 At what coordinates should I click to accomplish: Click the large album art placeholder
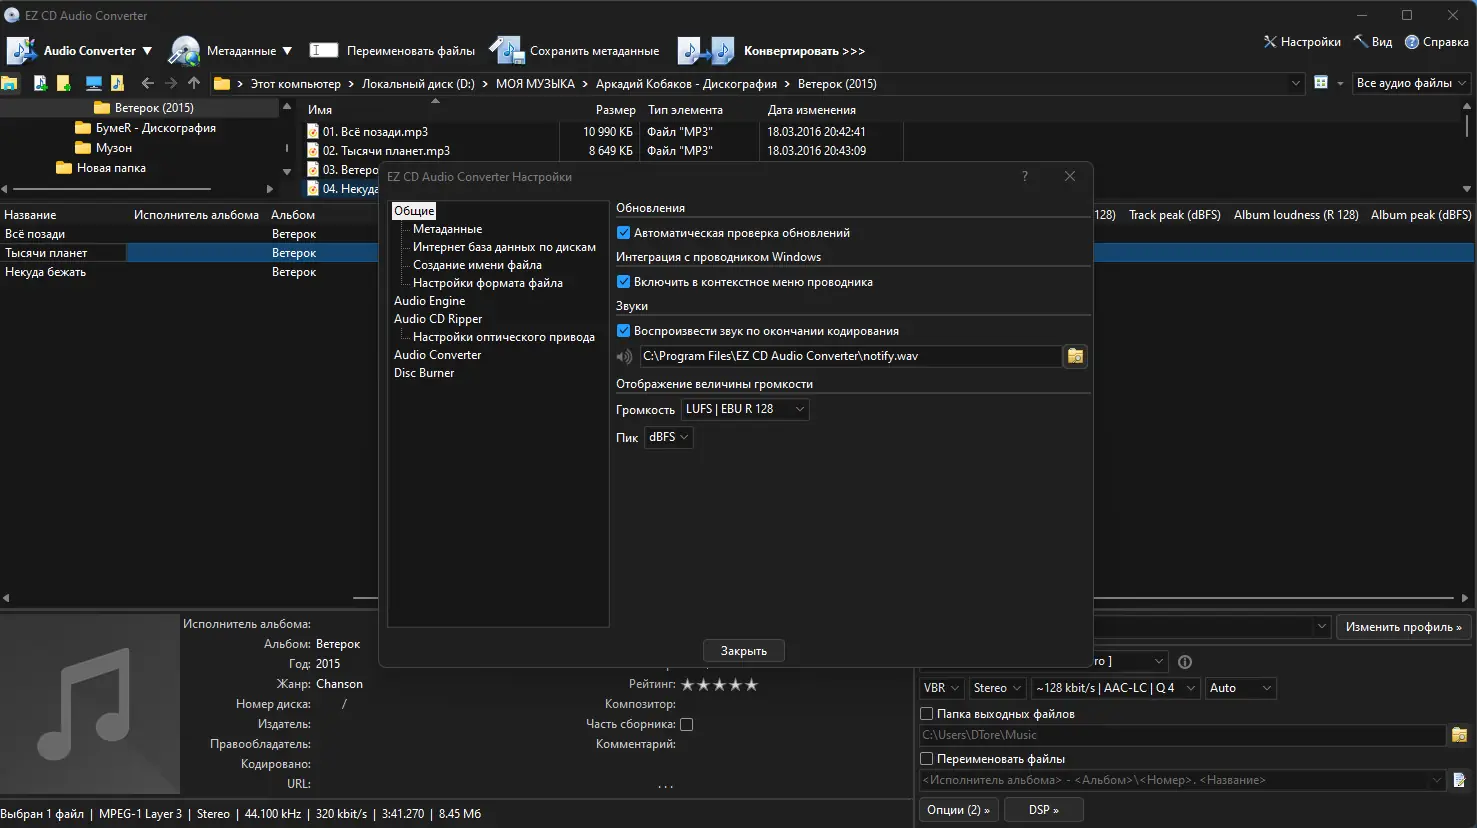tap(90, 705)
